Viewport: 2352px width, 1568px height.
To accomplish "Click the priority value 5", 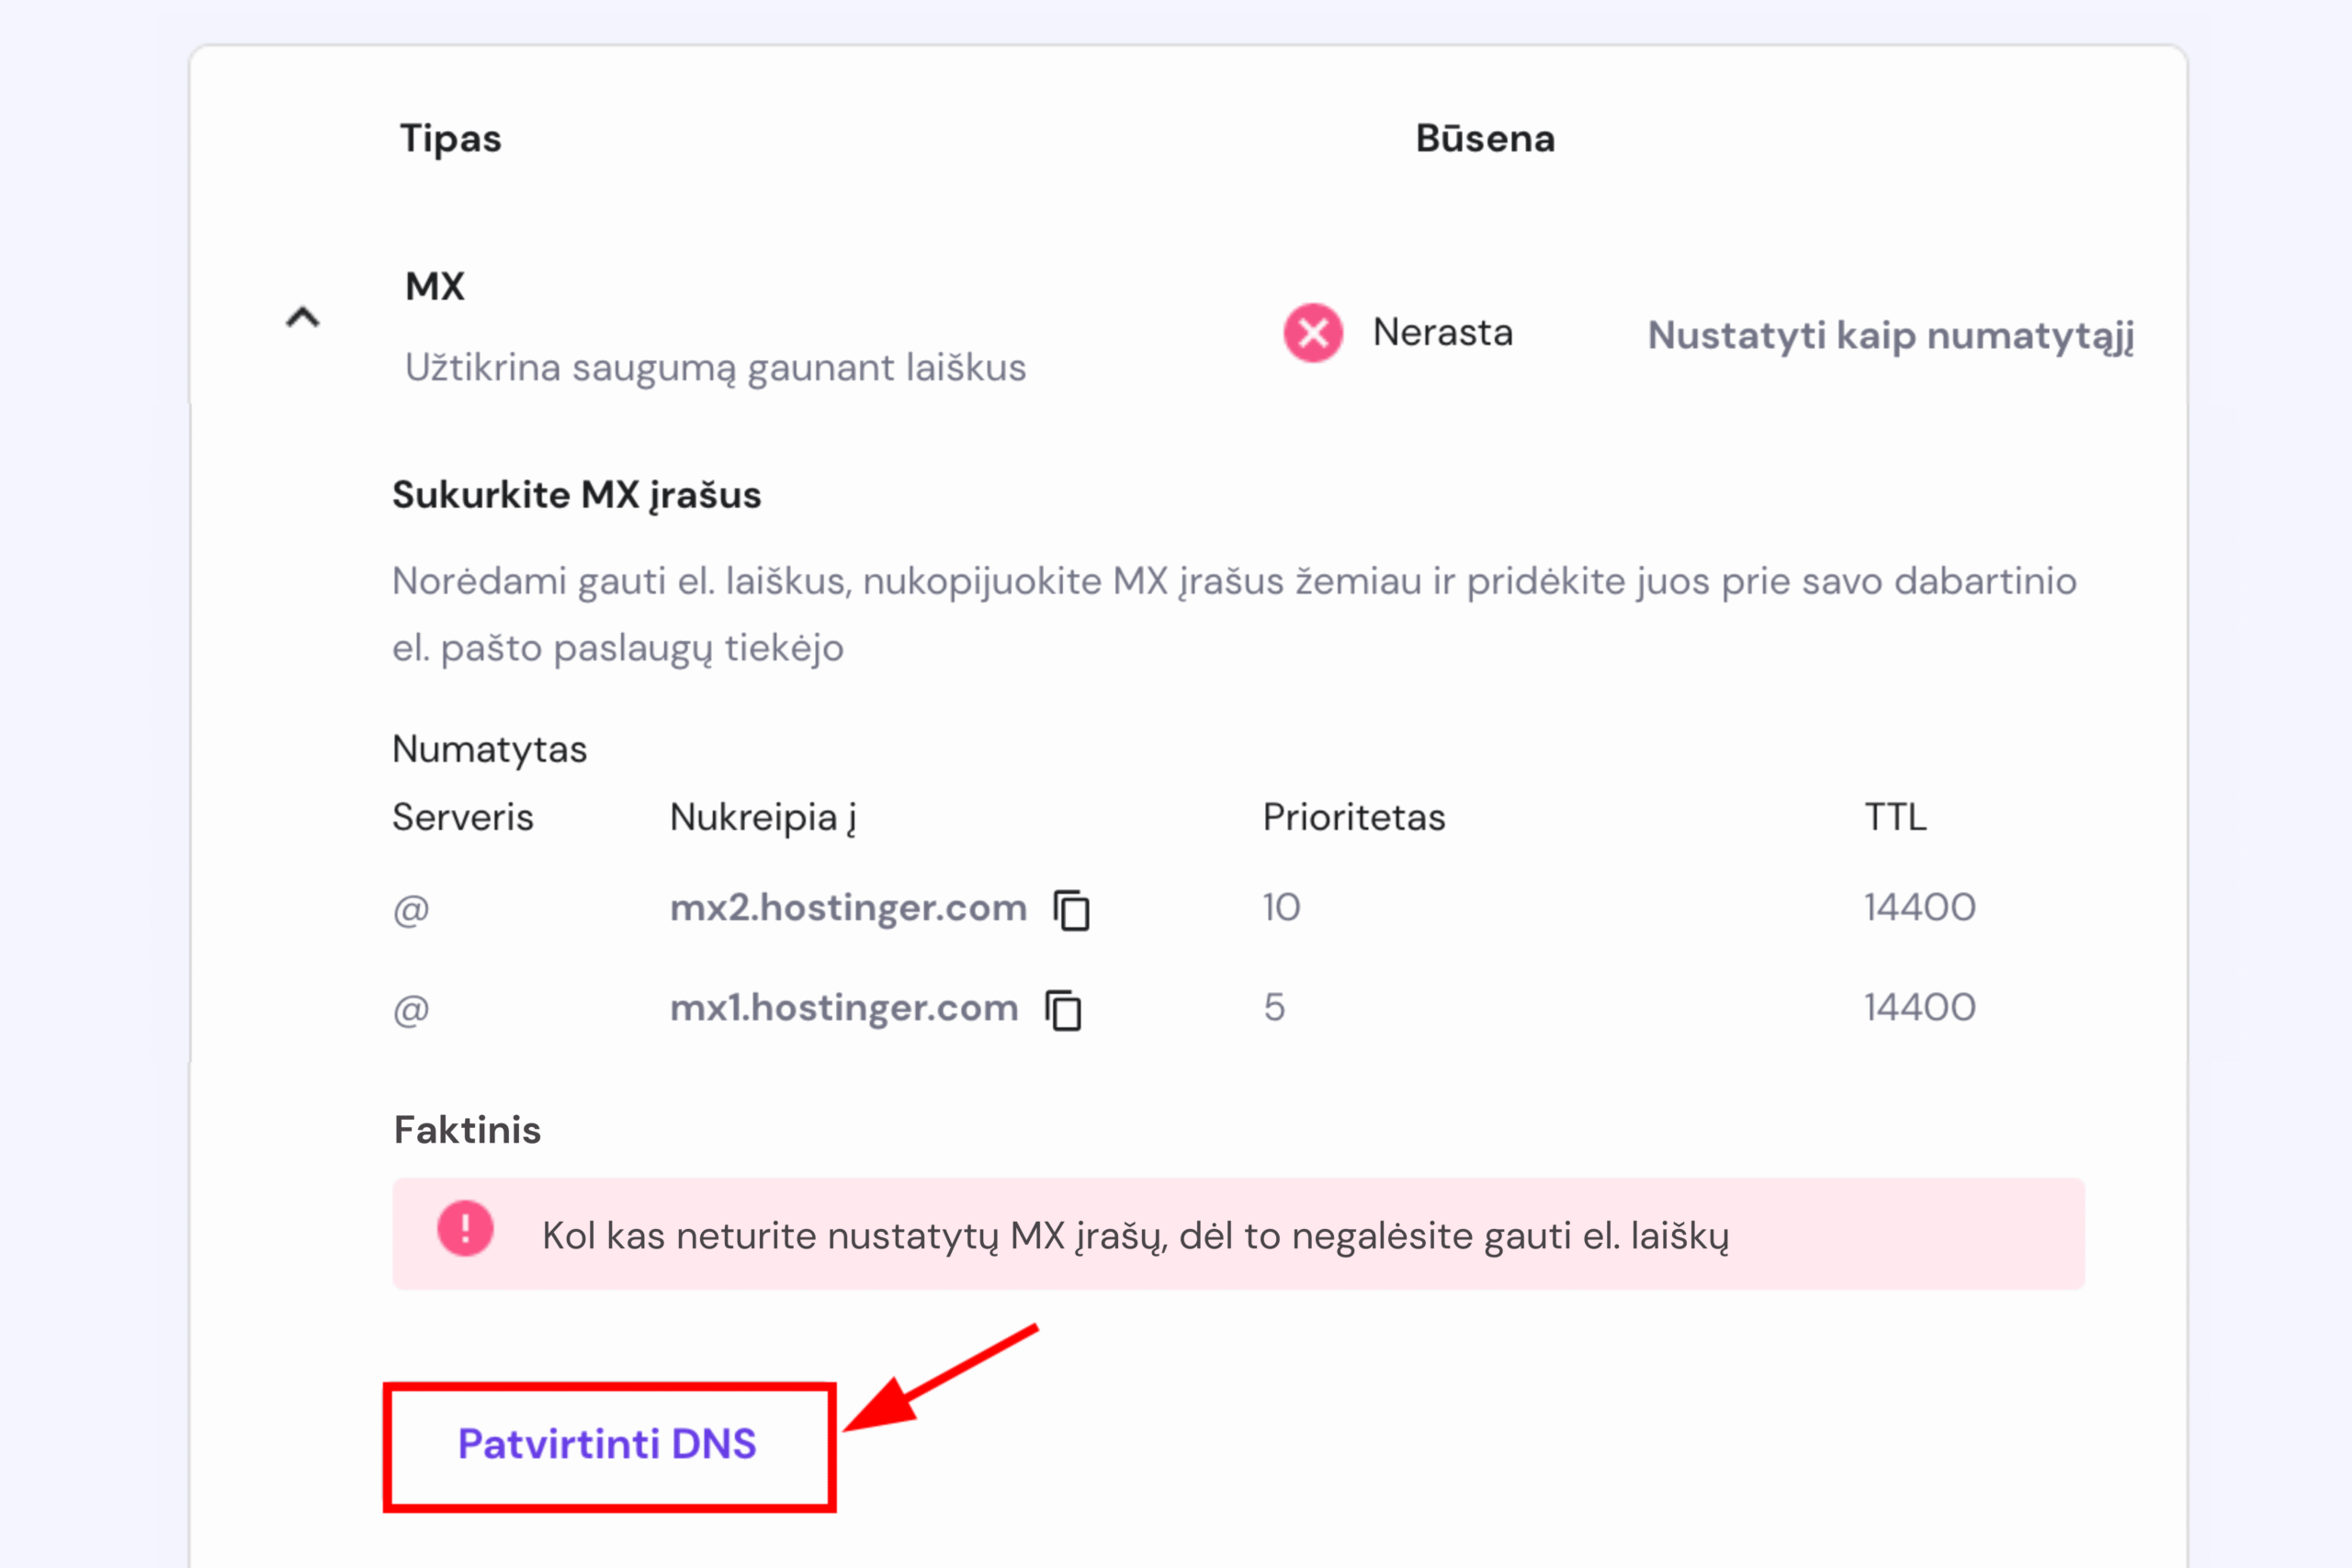I will 1274,1008.
